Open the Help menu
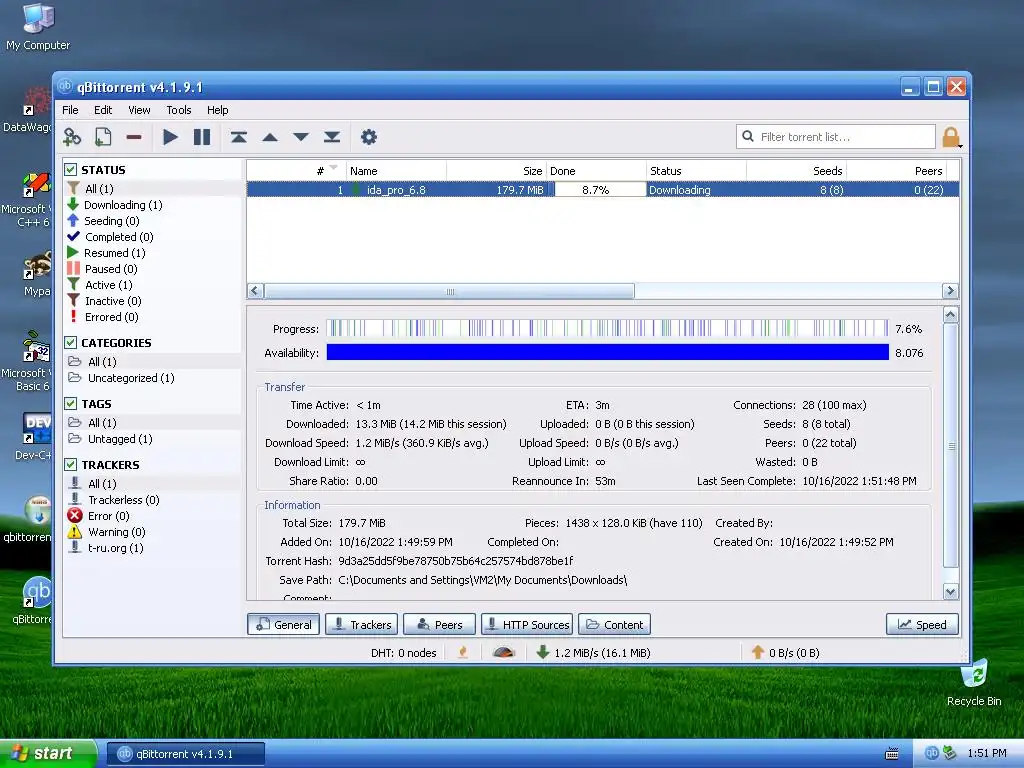 pos(217,110)
